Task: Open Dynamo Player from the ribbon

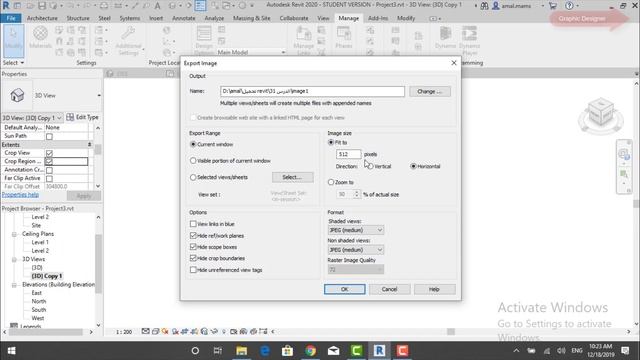Action: 469,40
